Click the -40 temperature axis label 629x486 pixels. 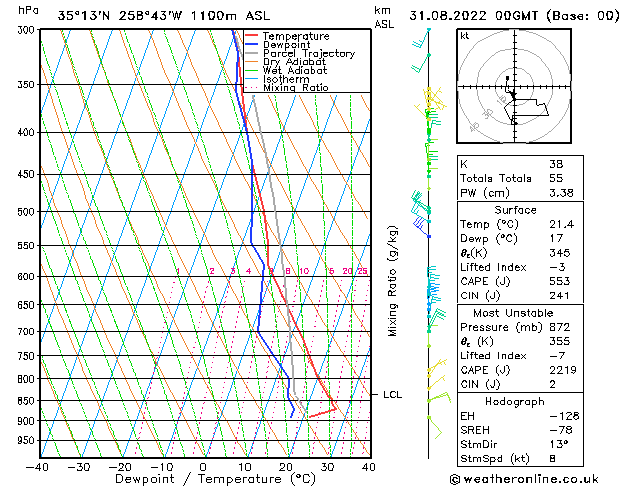click(37, 467)
